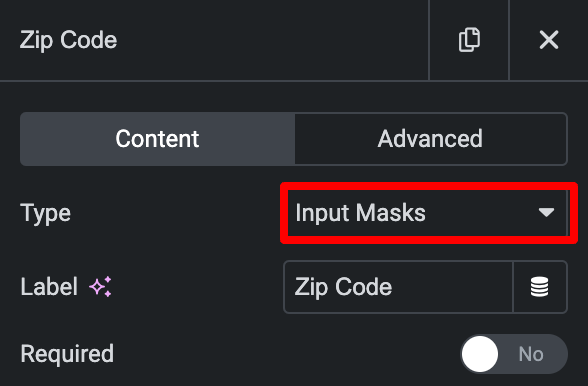Screen dimensions: 588x386
Task: Click the pink stars icon after Label
Action: pos(100,287)
